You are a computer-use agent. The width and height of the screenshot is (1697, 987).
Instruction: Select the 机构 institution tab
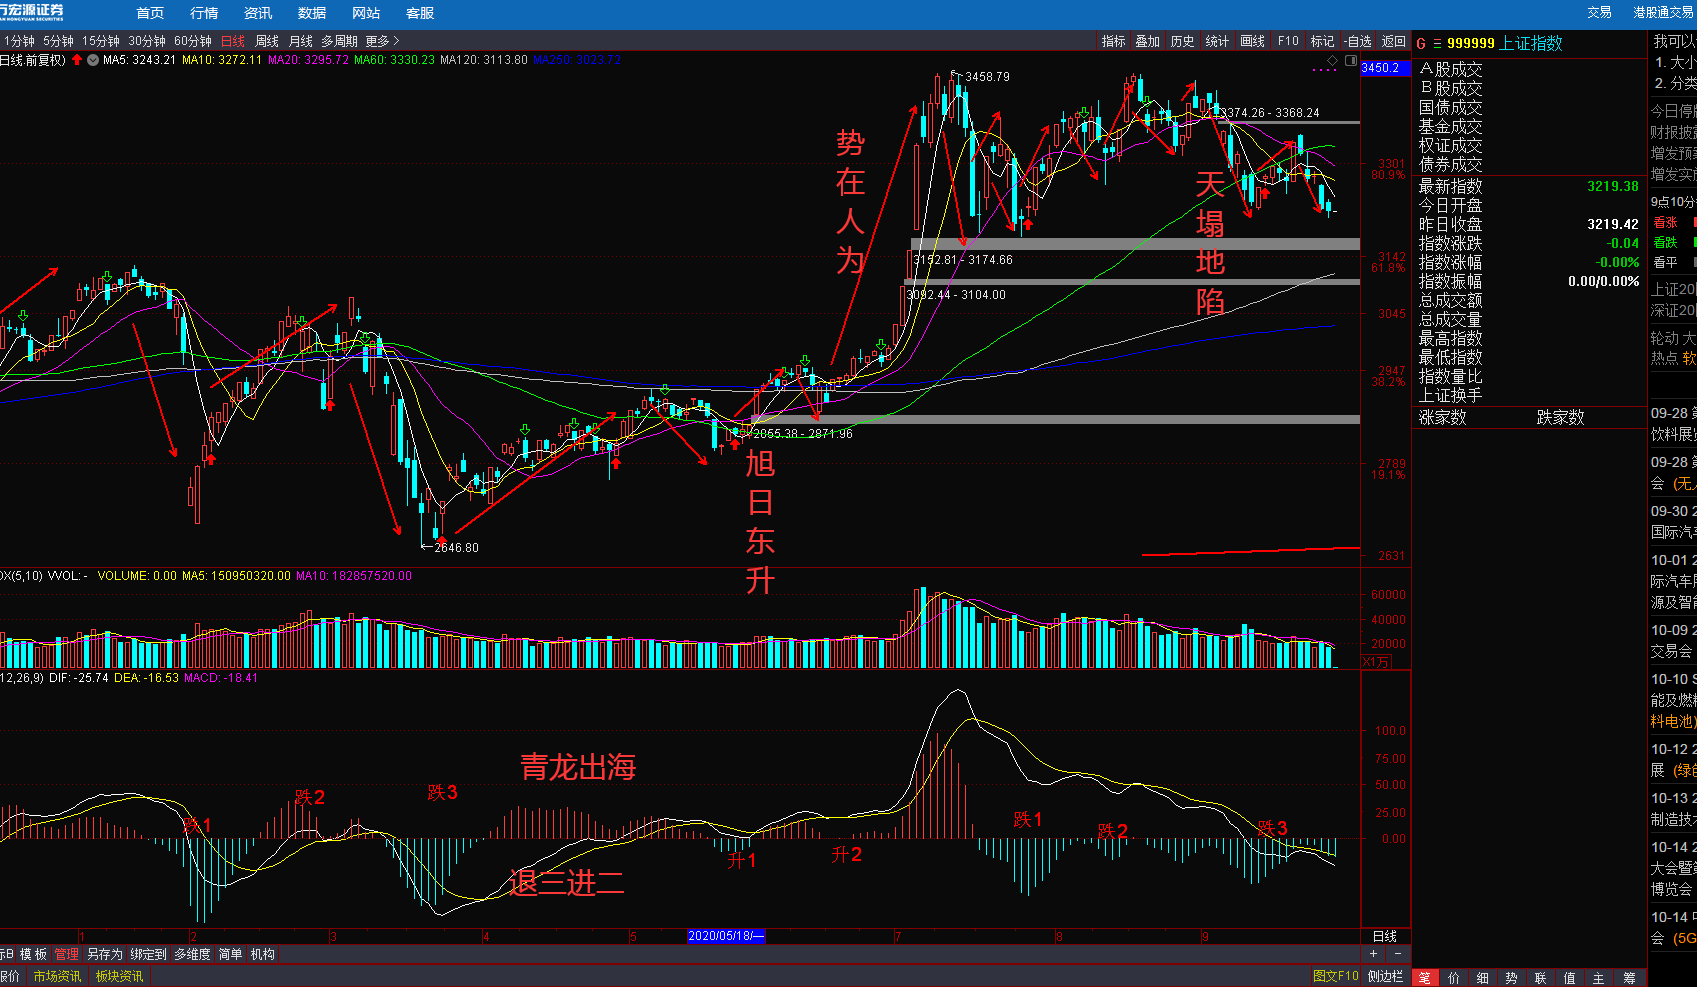pyautogui.click(x=263, y=955)
